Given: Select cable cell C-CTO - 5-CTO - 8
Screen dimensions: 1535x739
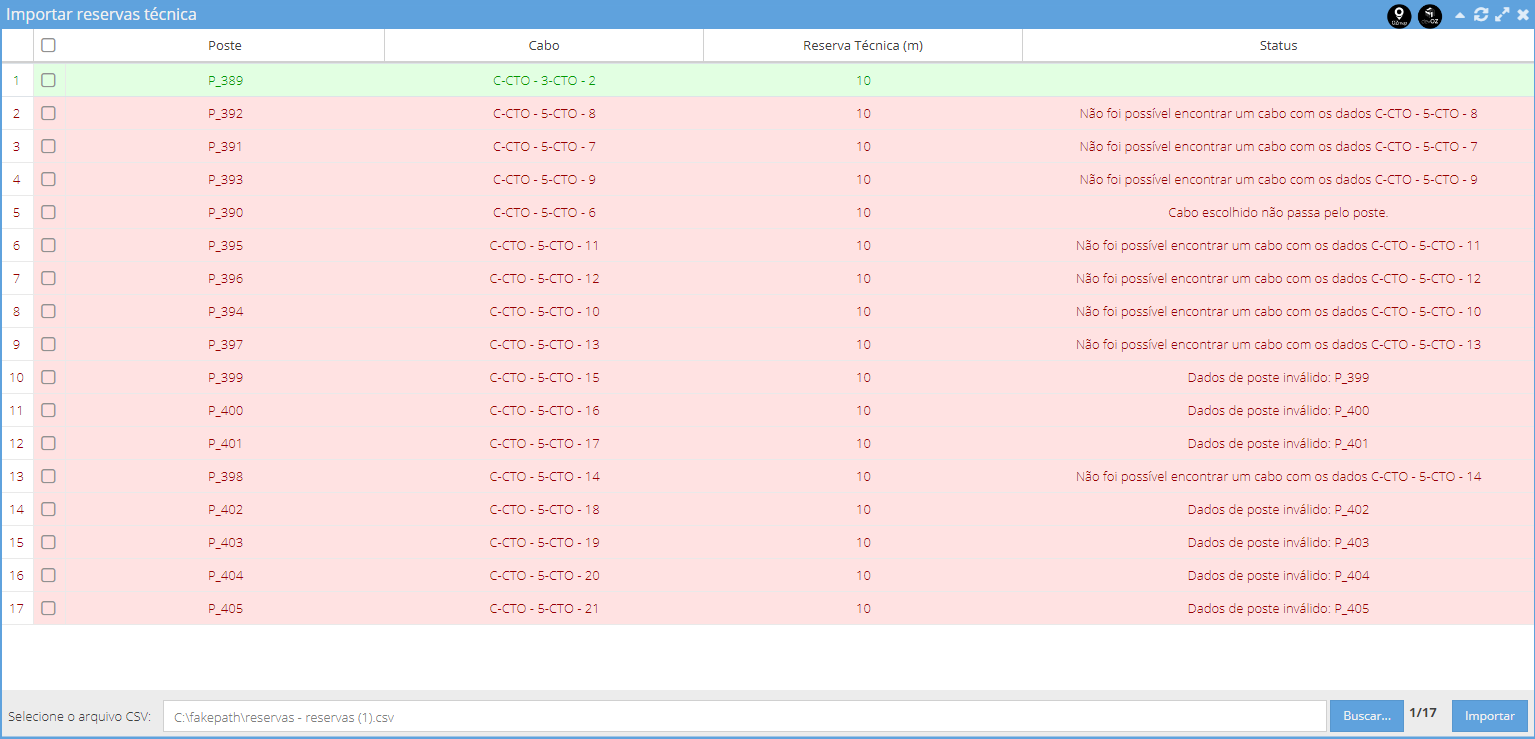Looking at the screenshot, I should click(x=544, y=113).
